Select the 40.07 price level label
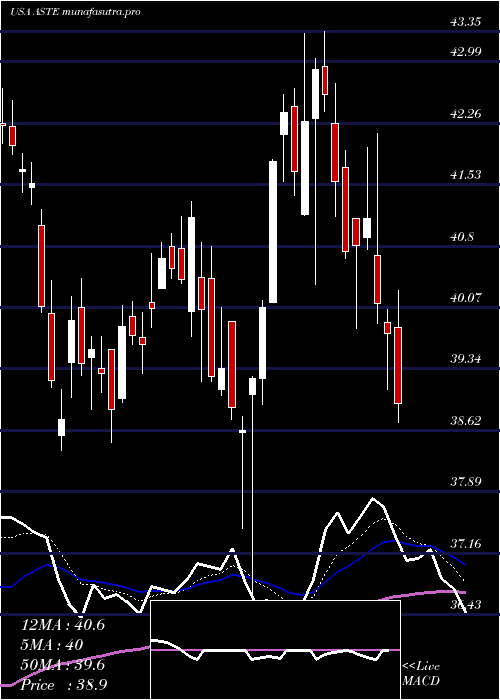 tap(466, 297)
